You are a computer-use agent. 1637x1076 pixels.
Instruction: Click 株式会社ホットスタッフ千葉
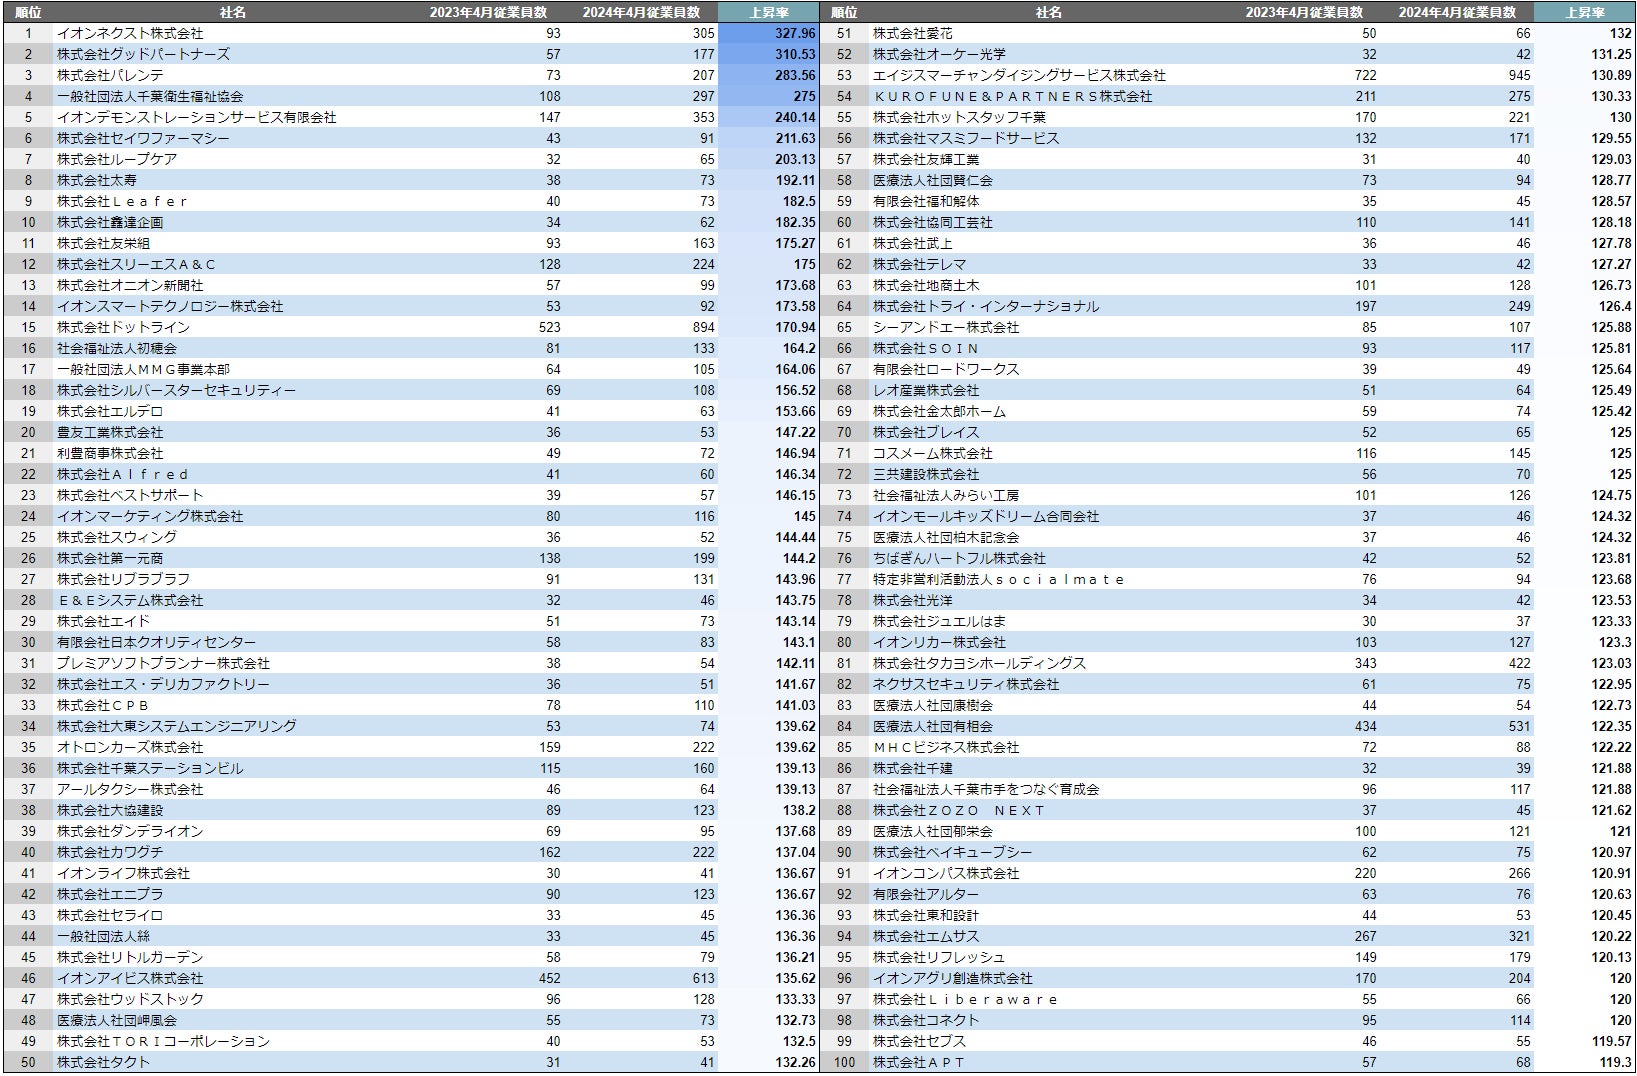[959, 117]
